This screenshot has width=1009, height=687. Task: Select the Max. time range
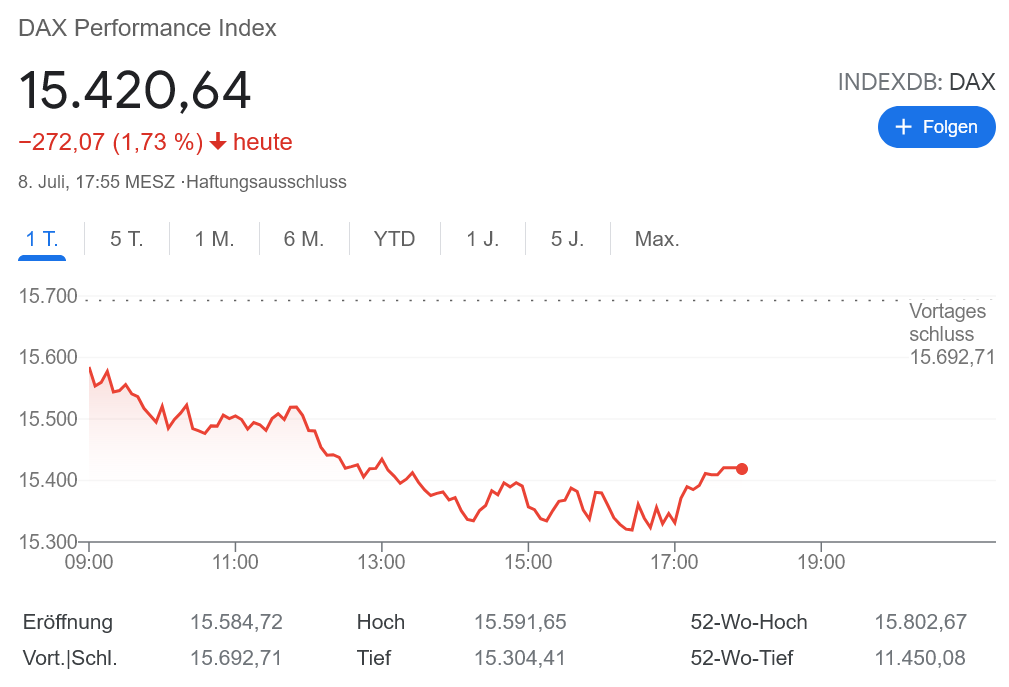pos(657,239)
